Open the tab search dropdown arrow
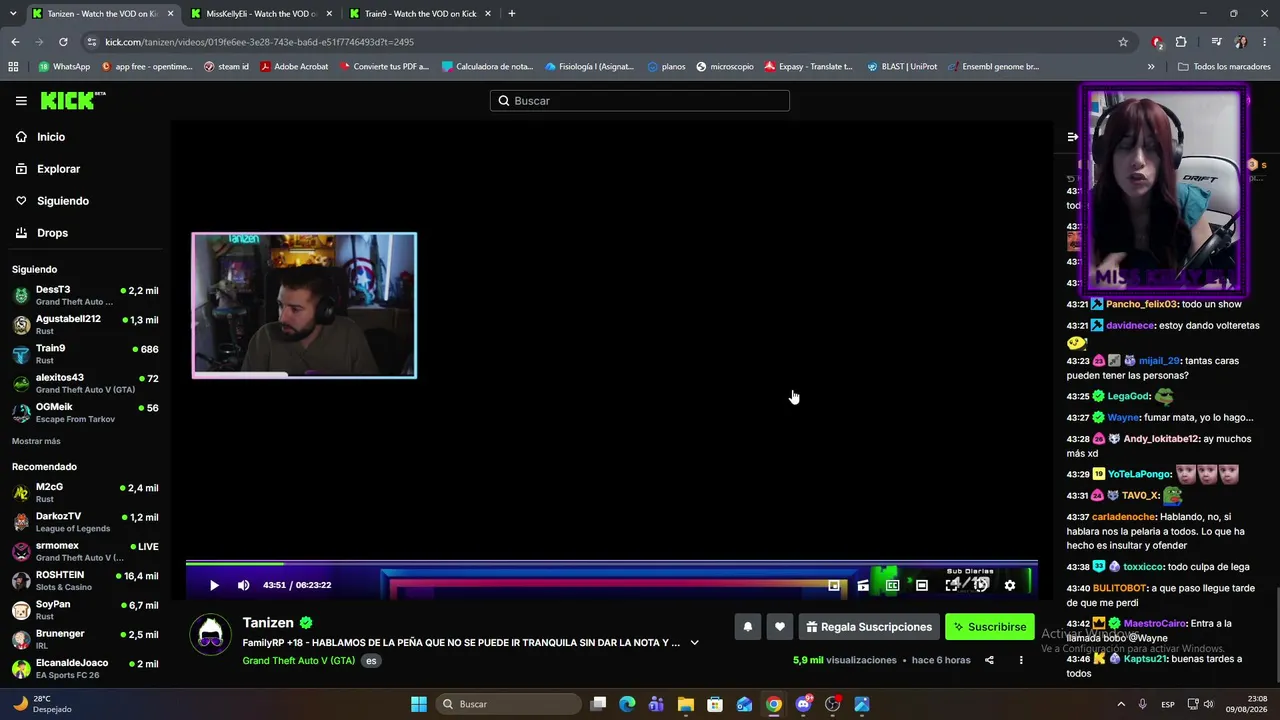1280x720 pixels. [x=13, y=14]
